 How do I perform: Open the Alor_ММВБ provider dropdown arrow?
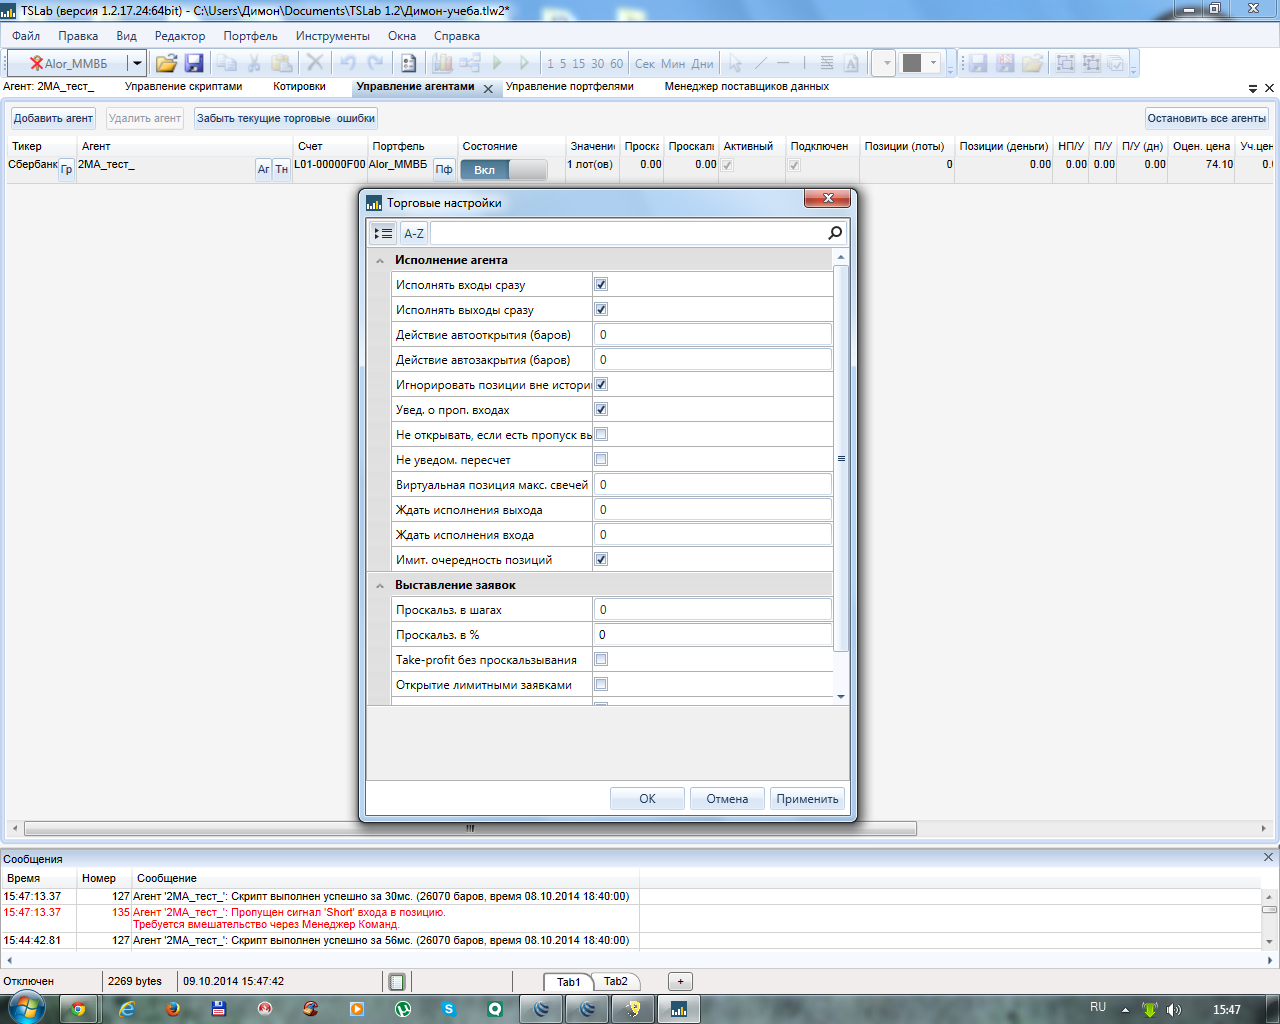coord(137,63)
